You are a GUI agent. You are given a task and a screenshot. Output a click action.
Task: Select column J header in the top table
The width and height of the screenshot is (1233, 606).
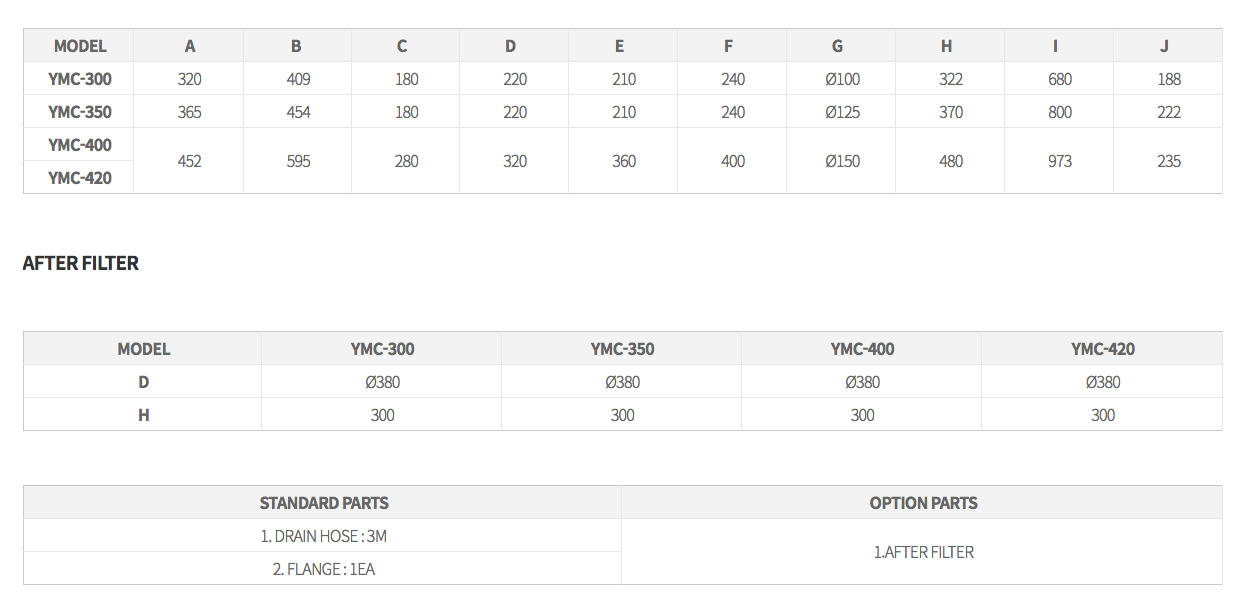click(1164, 46)
